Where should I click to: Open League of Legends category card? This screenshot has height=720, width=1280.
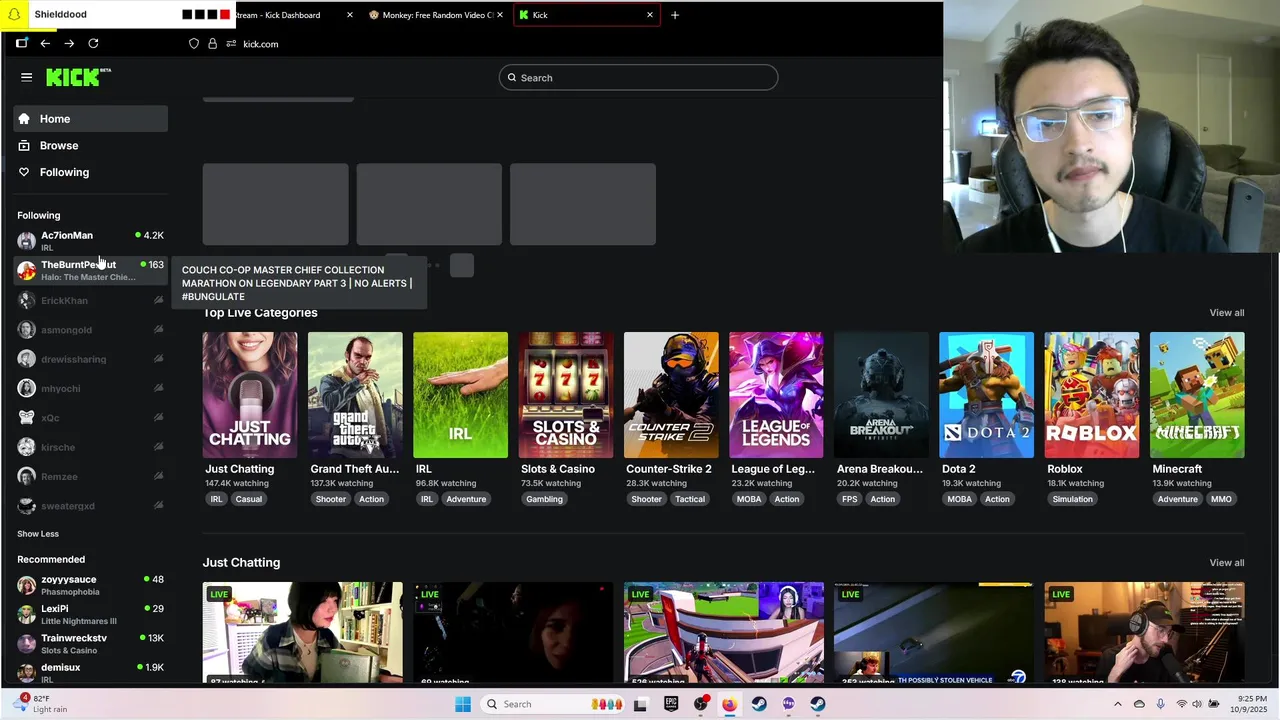(x=776, y=395)
